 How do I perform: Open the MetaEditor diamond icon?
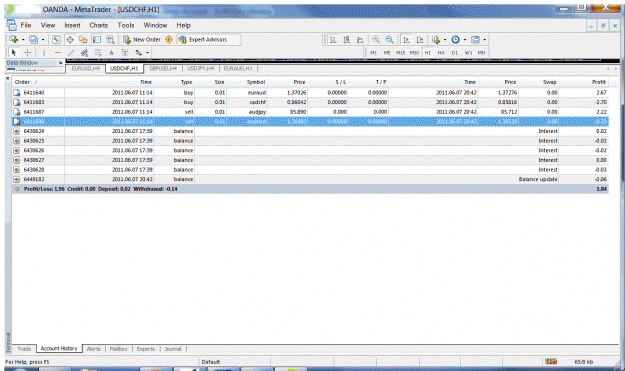[x=169, y=39]
